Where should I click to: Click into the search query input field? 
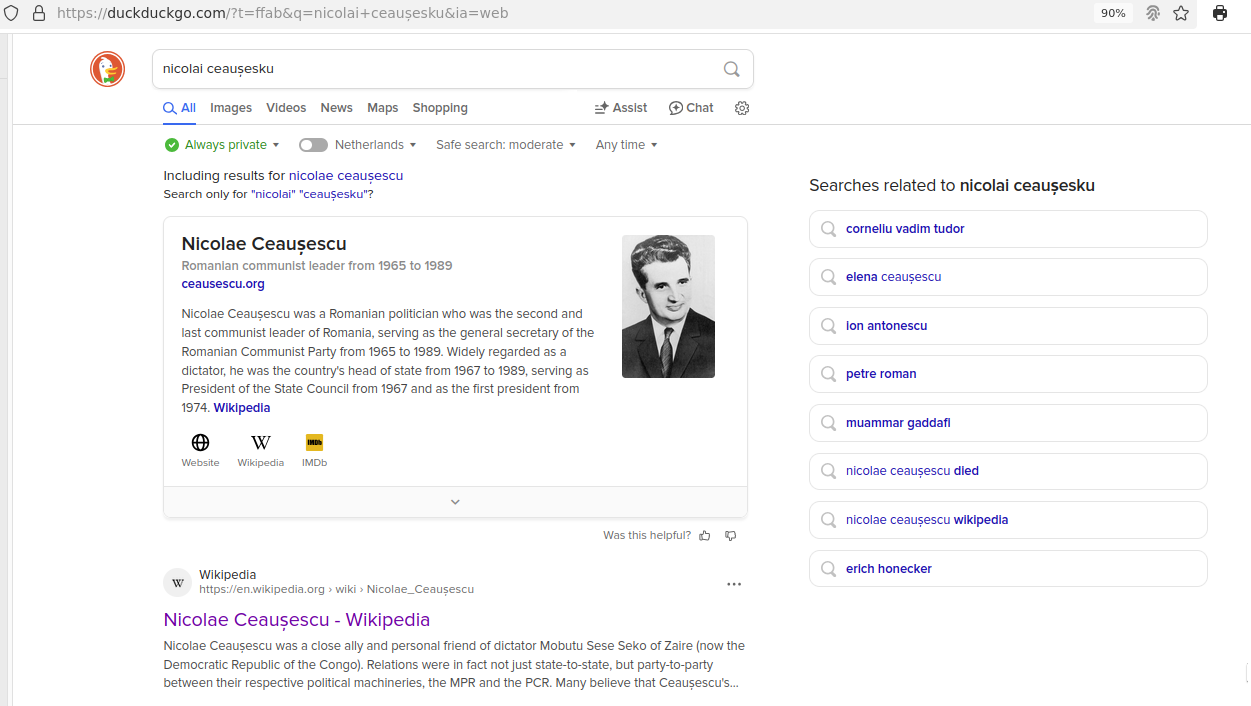point(437,69)
